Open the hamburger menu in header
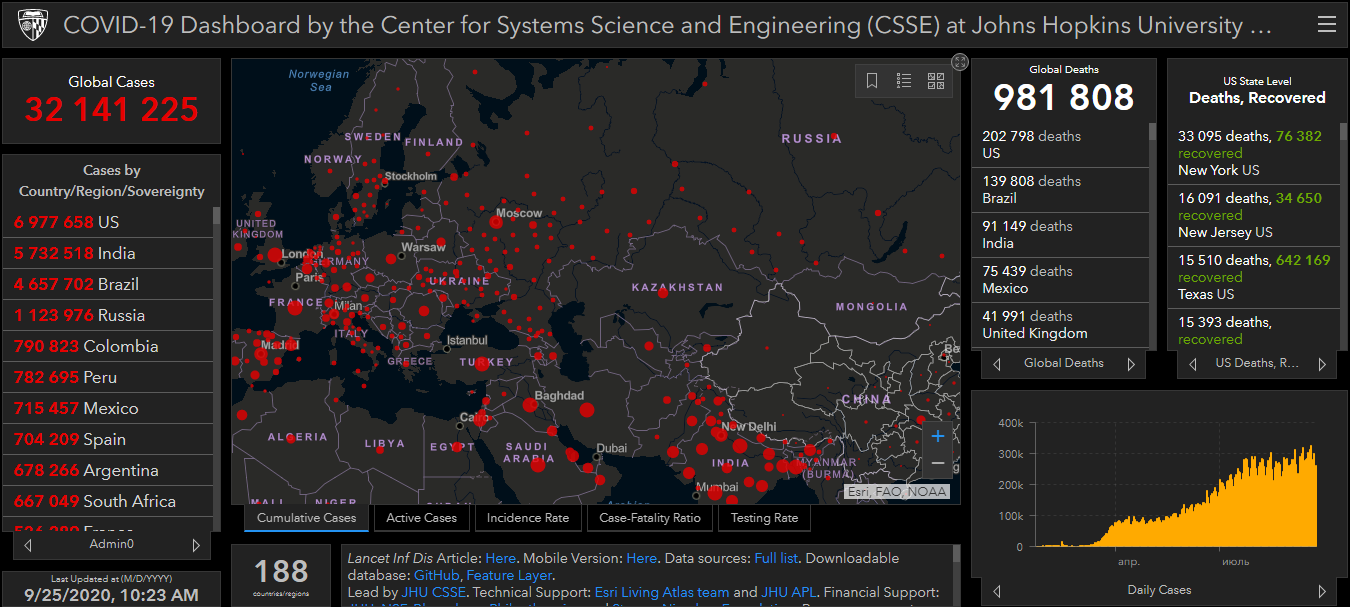The height and width of the screenshot is (607, 1350). (1326, 24)
